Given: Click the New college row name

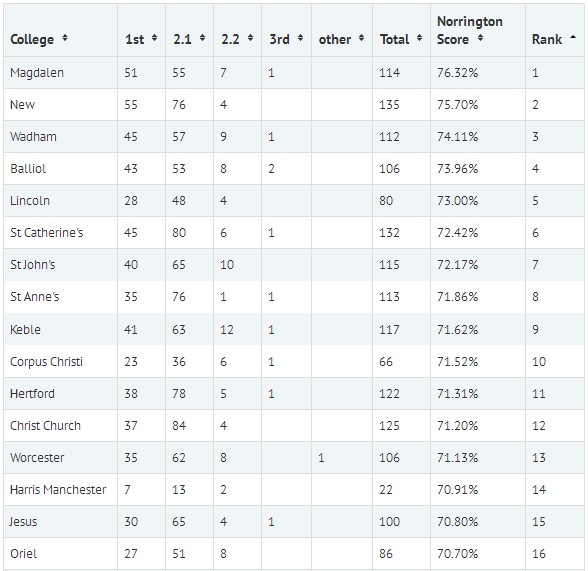Looking at the screenshot, I should (x=22, y=105).
